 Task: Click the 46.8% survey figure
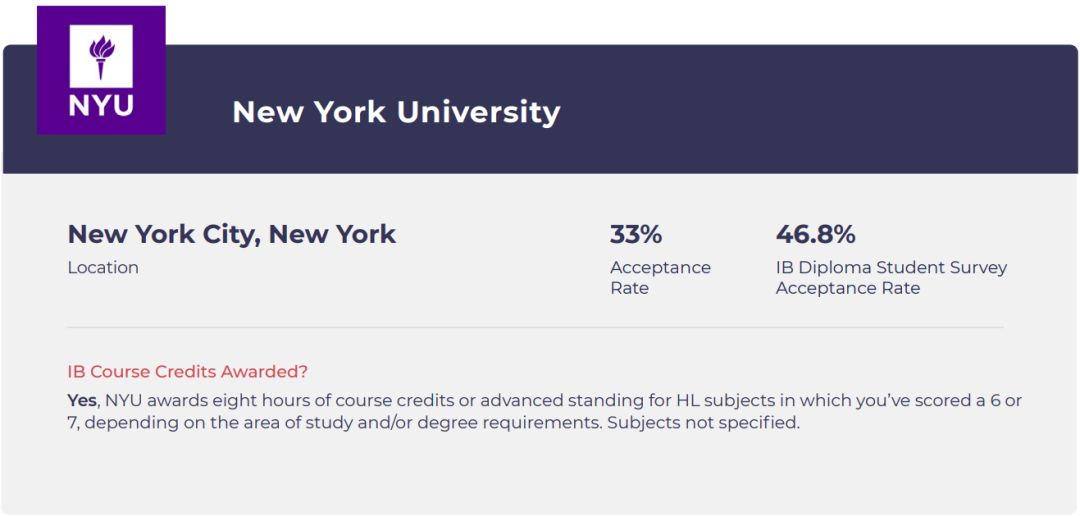point(815,234)
